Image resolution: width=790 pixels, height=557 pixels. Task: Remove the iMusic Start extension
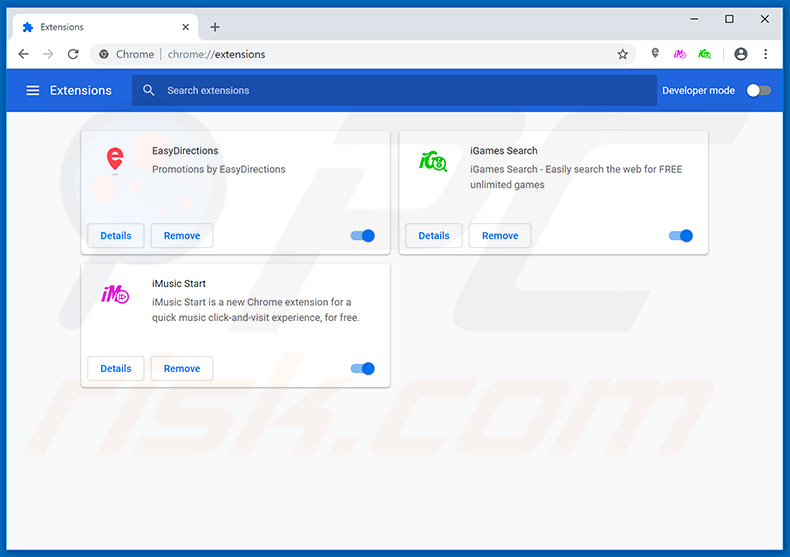[x=182, y=369]
